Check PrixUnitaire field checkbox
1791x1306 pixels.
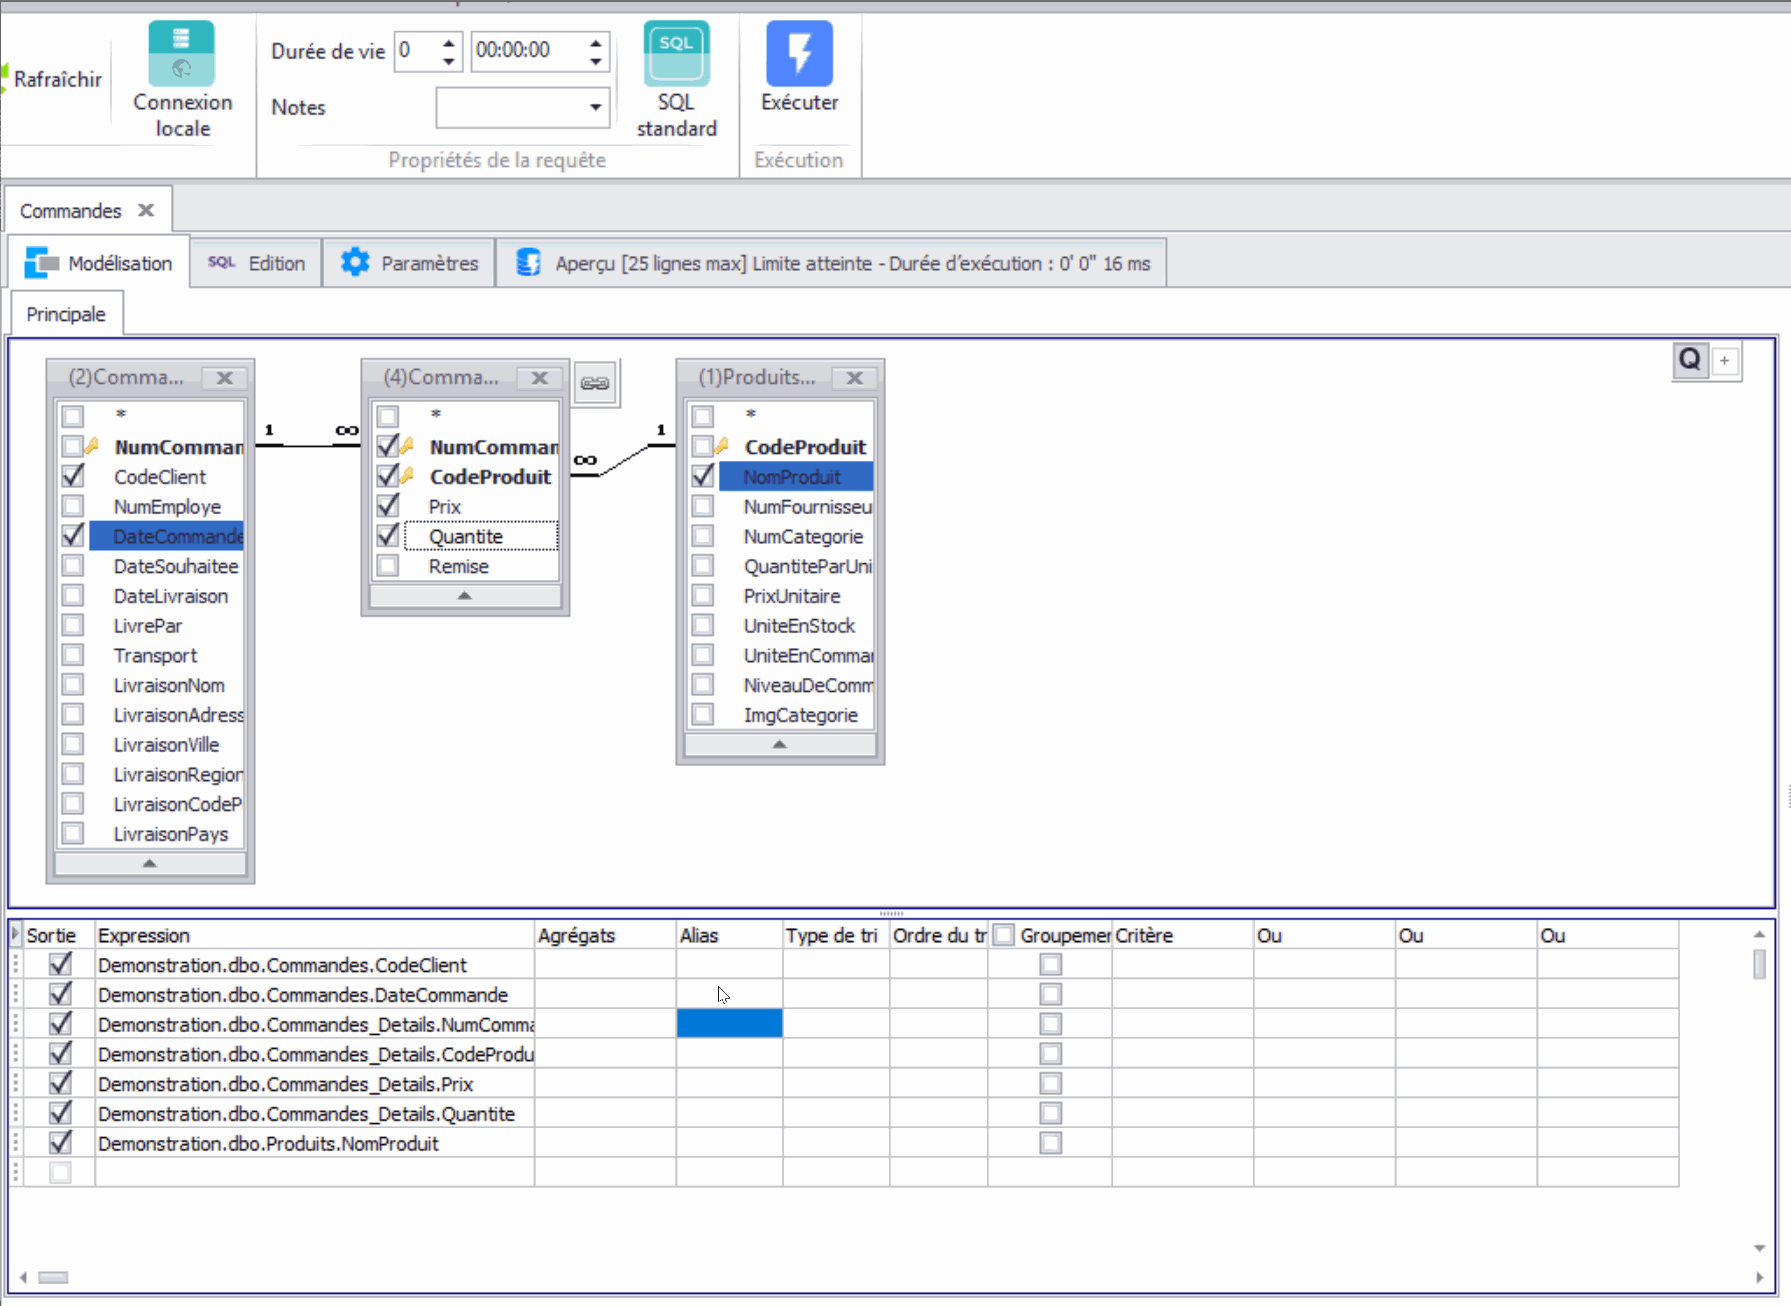pos(703,595)
